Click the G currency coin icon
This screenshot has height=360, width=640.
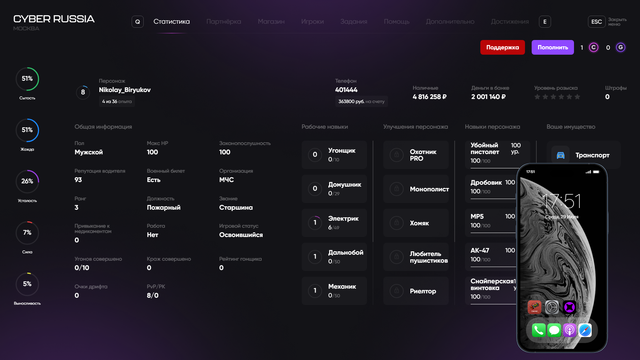click(620, 47)
